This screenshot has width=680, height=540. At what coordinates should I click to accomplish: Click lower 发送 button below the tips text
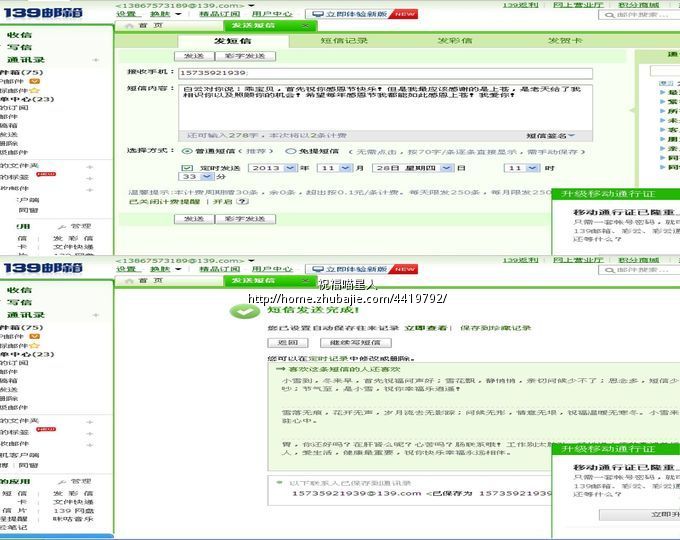tap(194, 219)
